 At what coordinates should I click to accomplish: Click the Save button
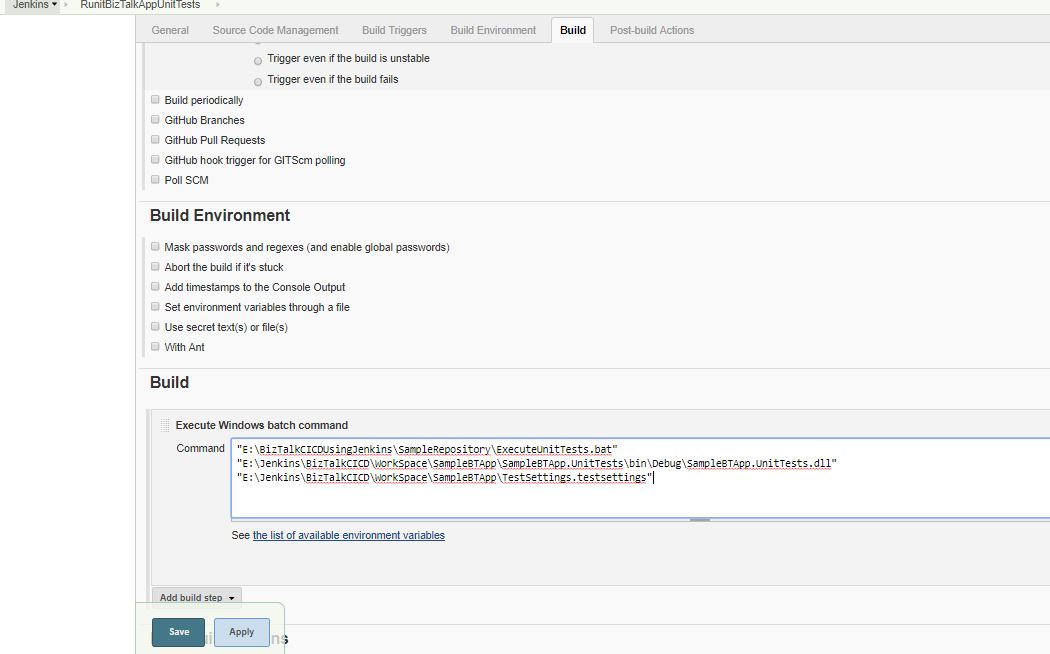[x=178, y=632]
